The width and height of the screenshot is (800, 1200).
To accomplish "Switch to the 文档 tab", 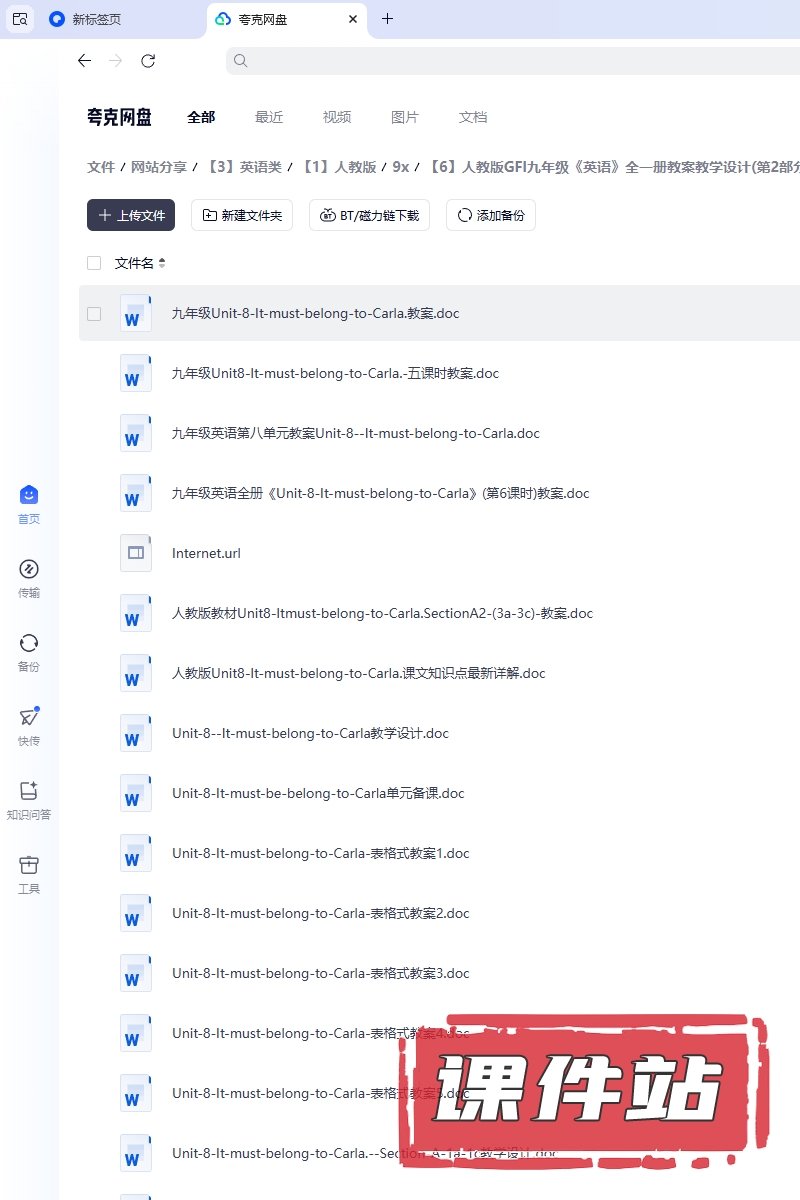I will pyautogui.click(x=473, y=117).
